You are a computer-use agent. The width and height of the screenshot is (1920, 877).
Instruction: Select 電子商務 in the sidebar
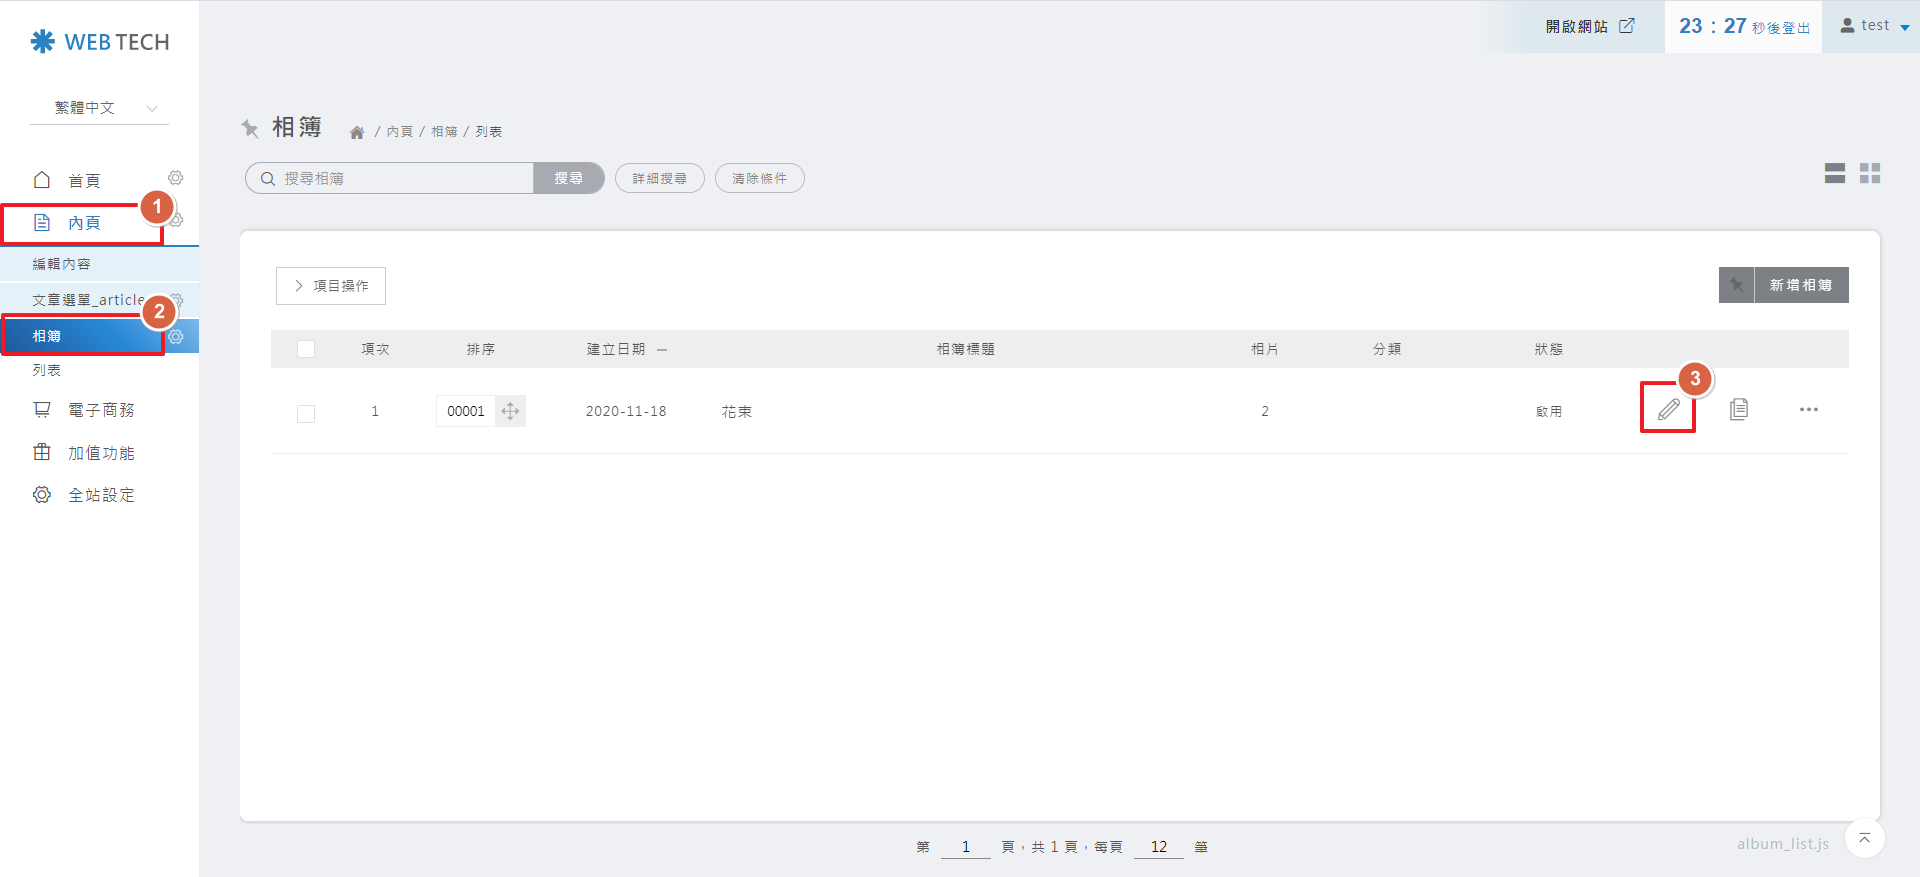click(x=100, y=410)
